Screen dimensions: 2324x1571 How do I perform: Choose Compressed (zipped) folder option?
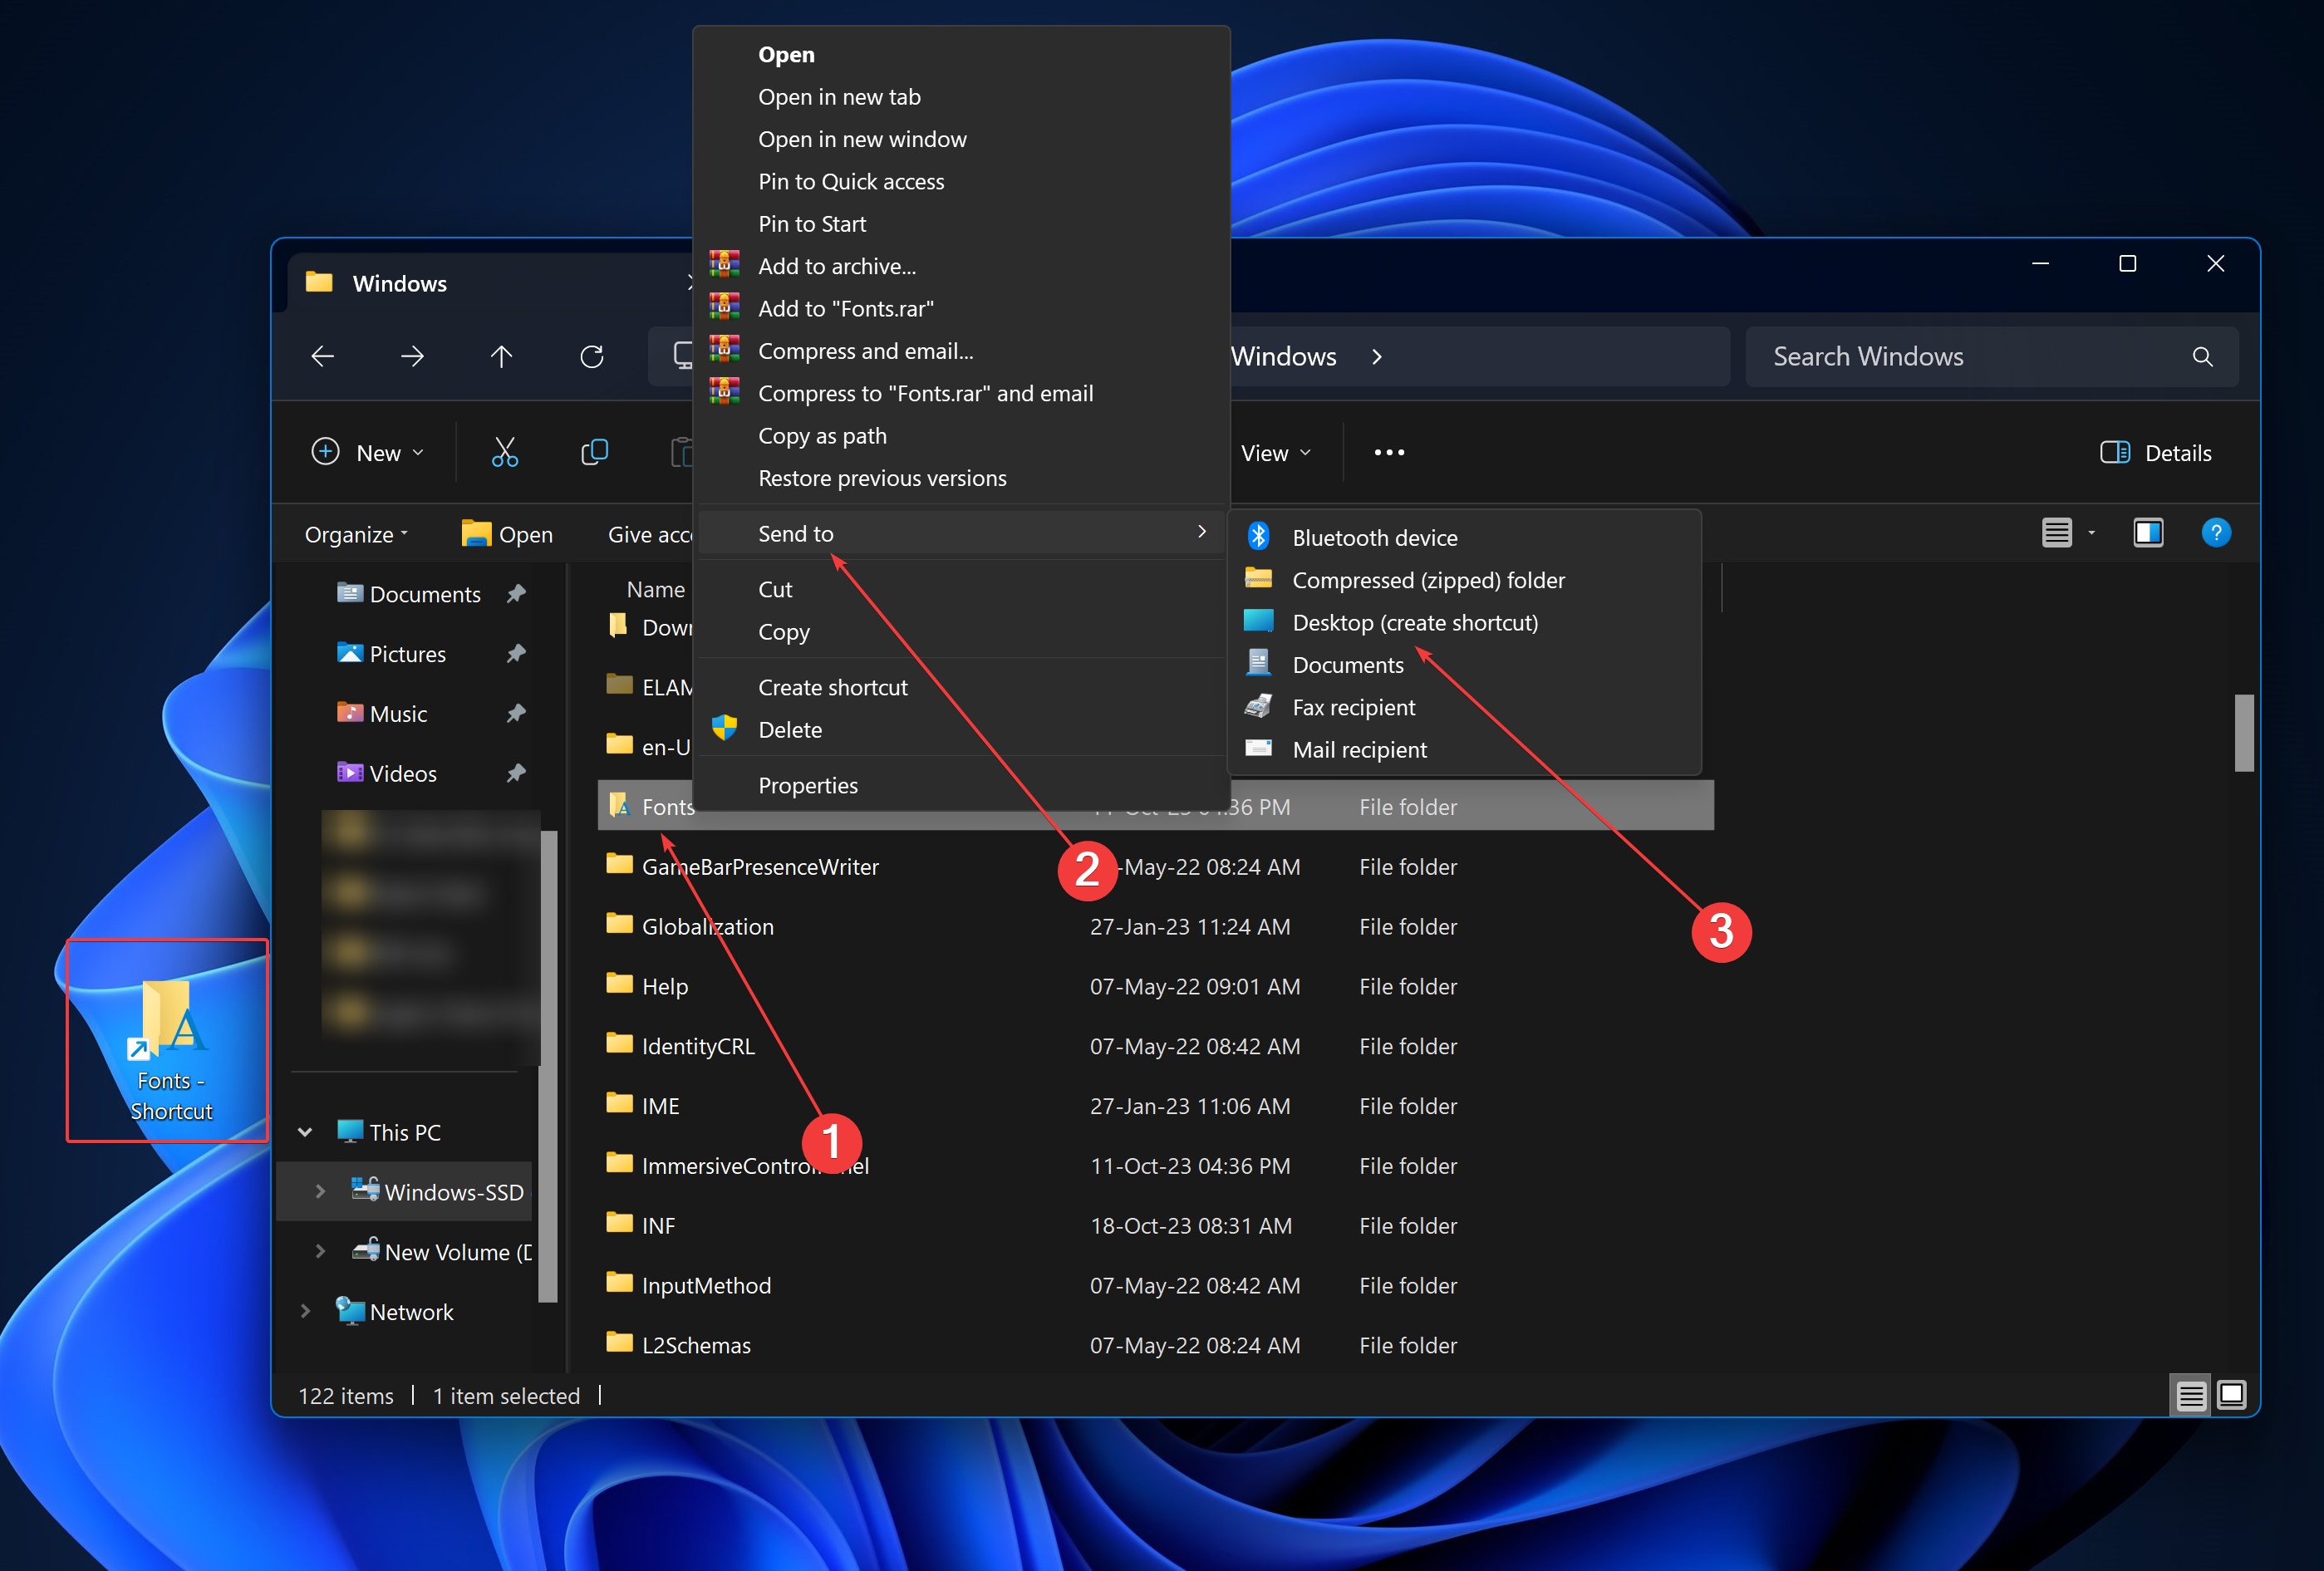coord(1464,580)
